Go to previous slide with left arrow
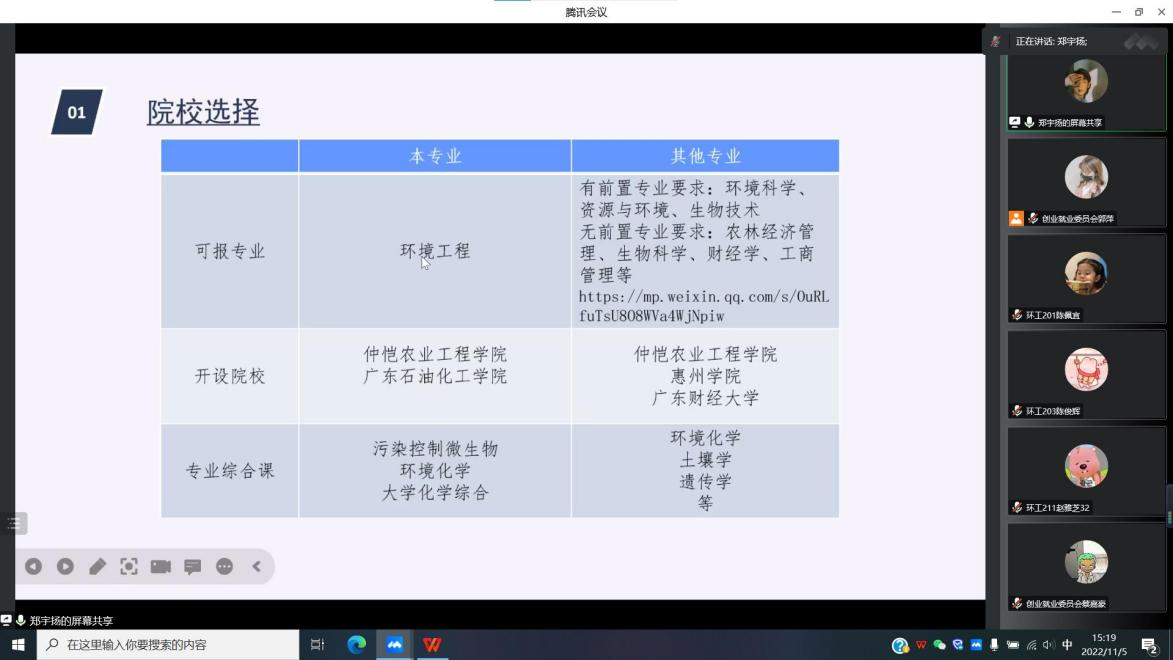The width and height of the screenshot is (1173, 660). [33, 566]
